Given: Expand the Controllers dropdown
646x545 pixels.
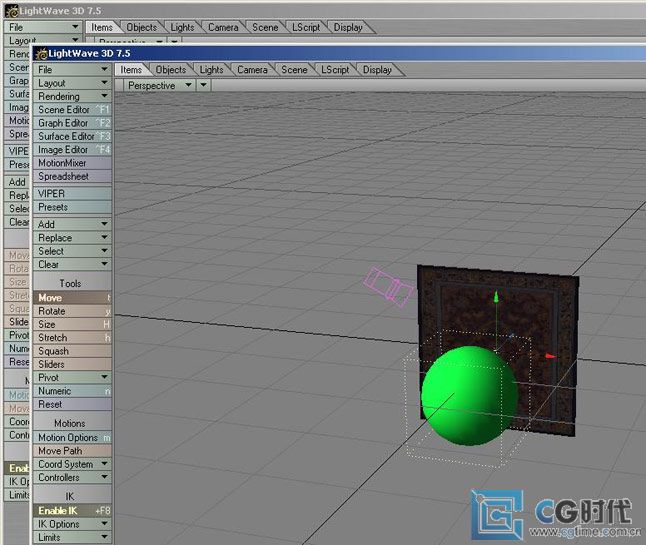Looking at the screenshot, I should coord(72,477).
